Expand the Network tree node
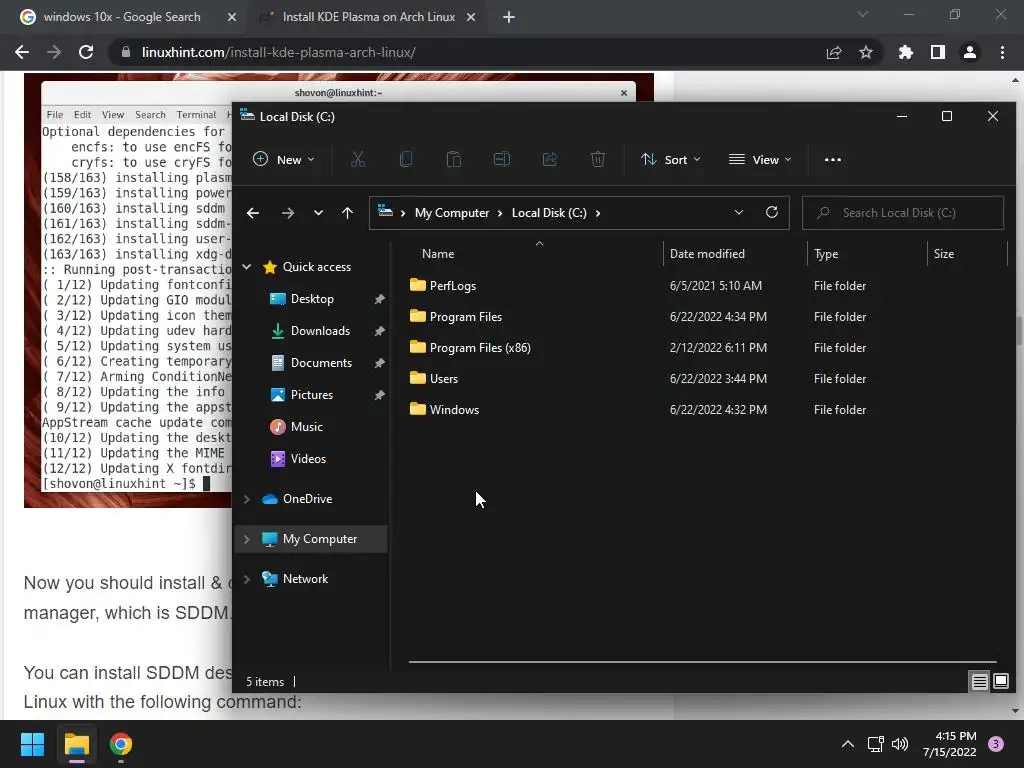The width and height of the screenshot is (1024, 768). point(247,579)
